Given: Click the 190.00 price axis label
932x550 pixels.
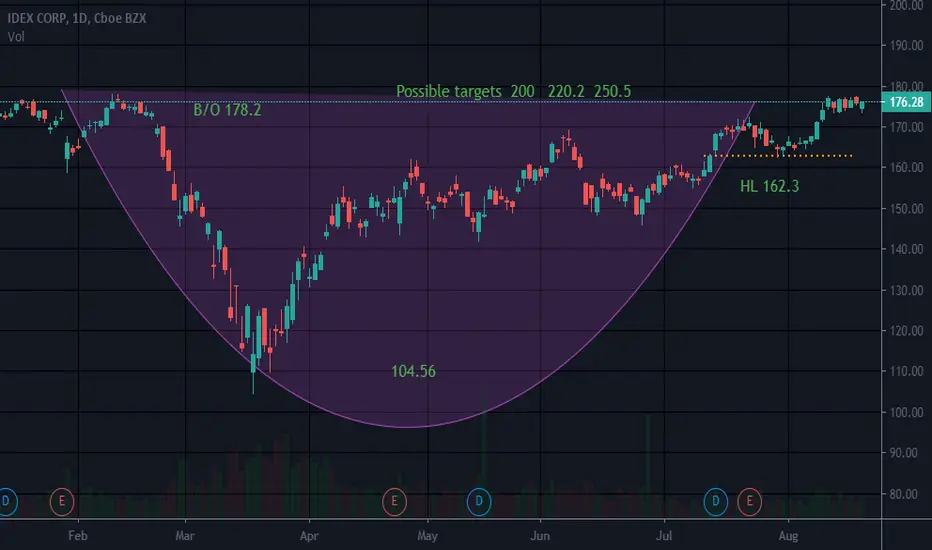Looking at the screenshot, I should click(906, 46).
